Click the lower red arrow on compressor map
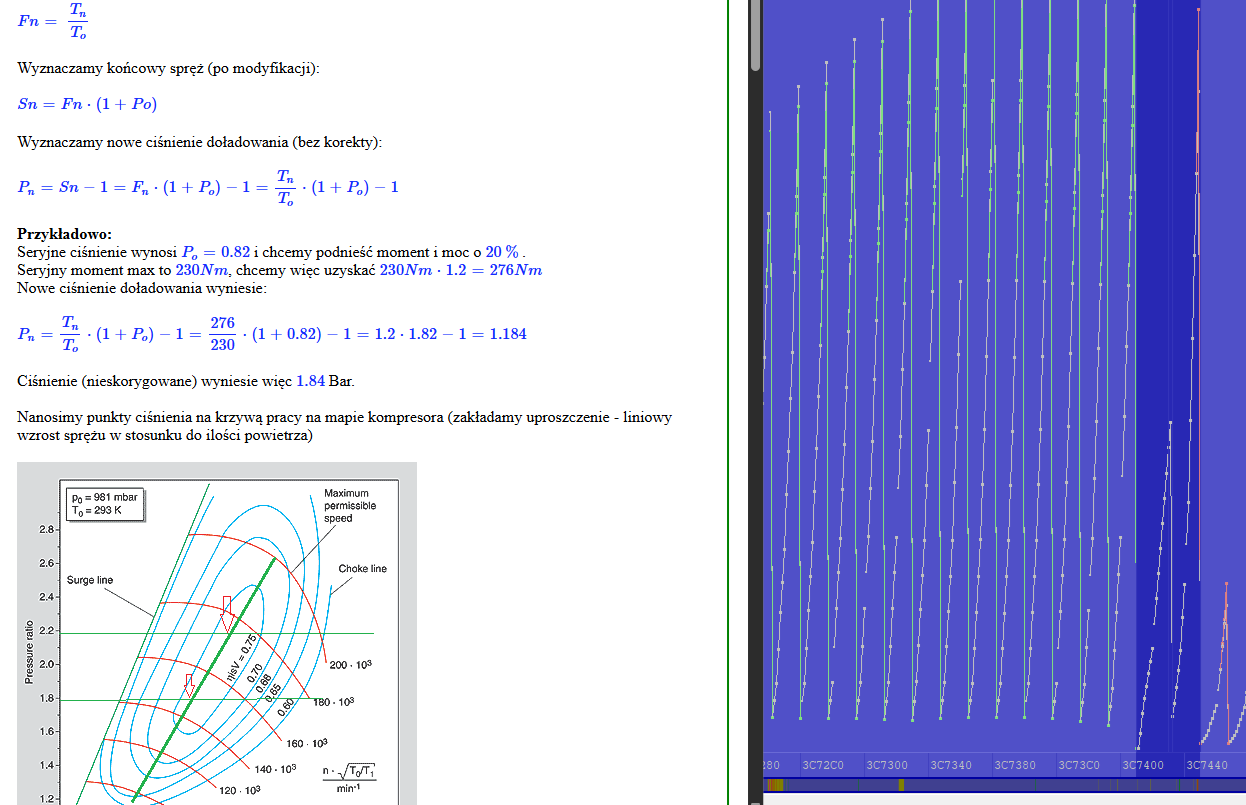This screenshot has height=805, width=1246. pos(189,685)
